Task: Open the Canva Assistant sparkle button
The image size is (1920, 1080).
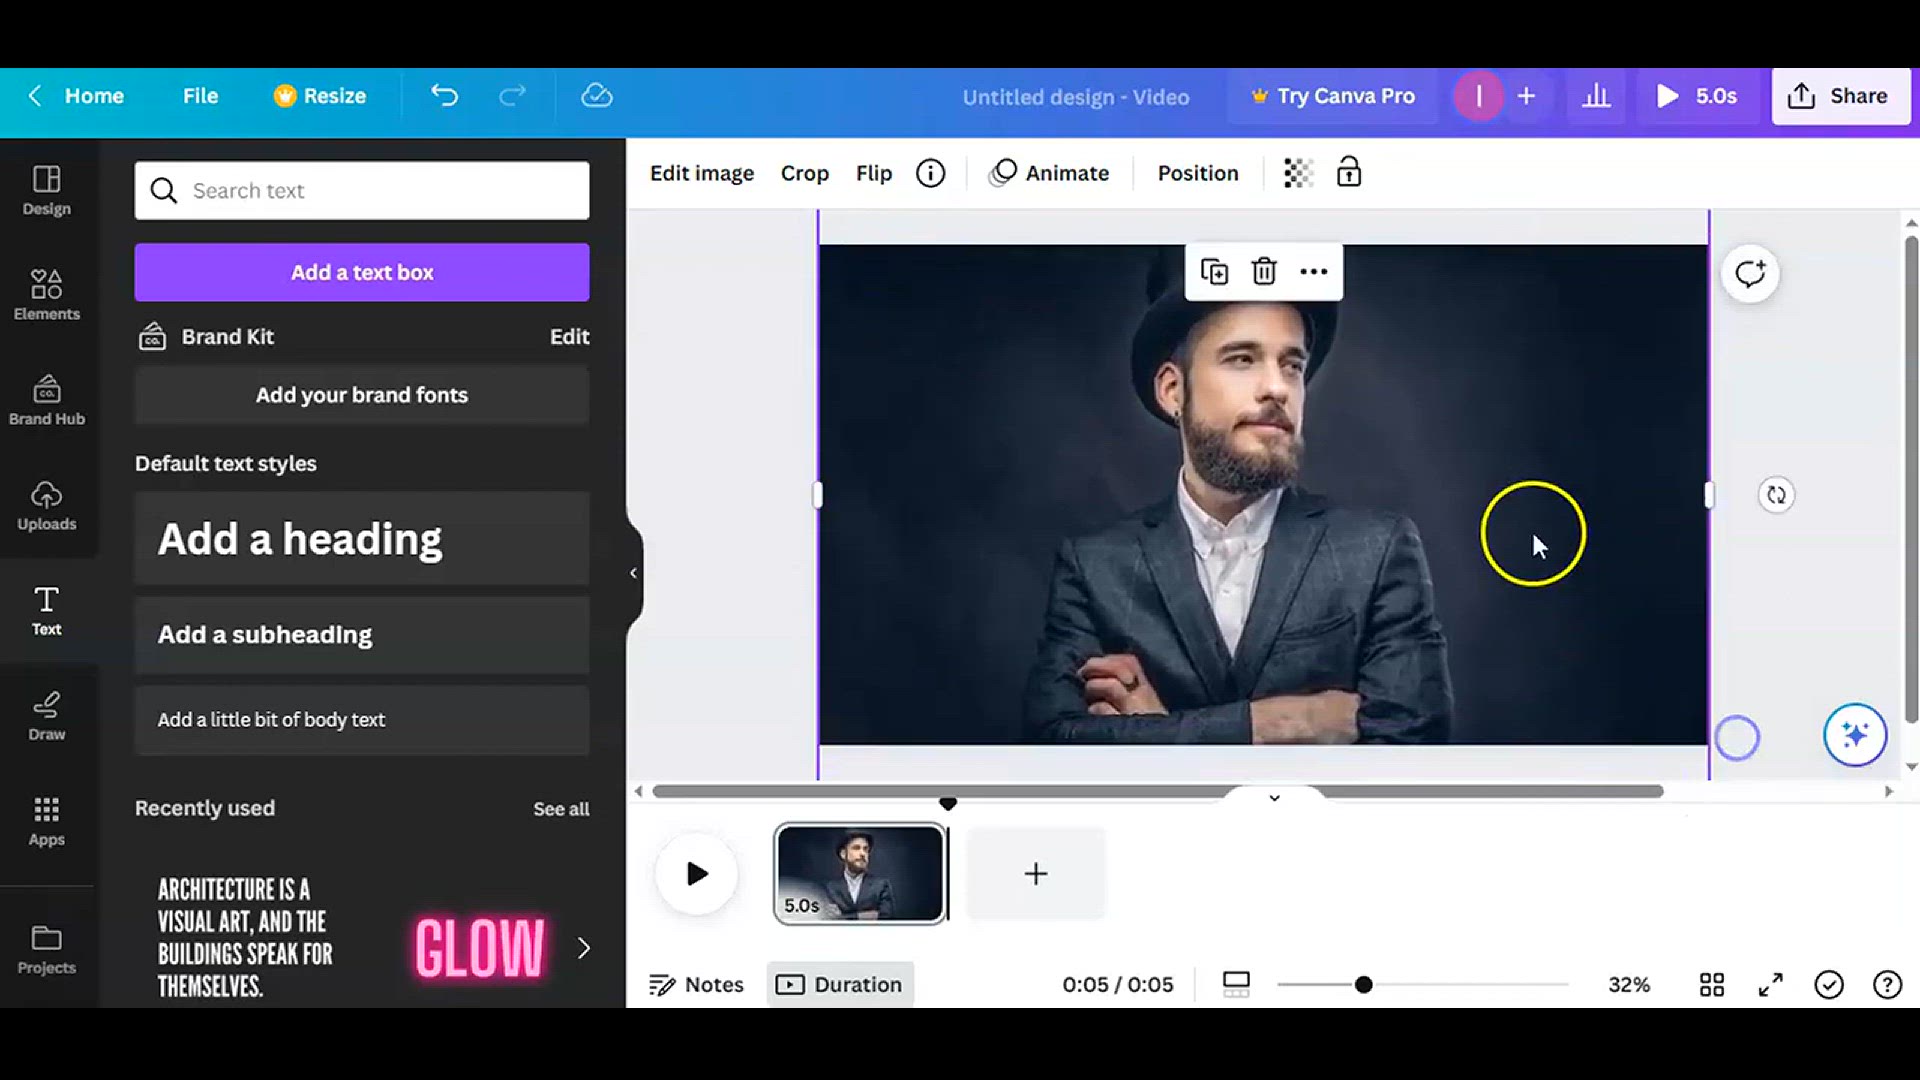Action: (1855, 735)
